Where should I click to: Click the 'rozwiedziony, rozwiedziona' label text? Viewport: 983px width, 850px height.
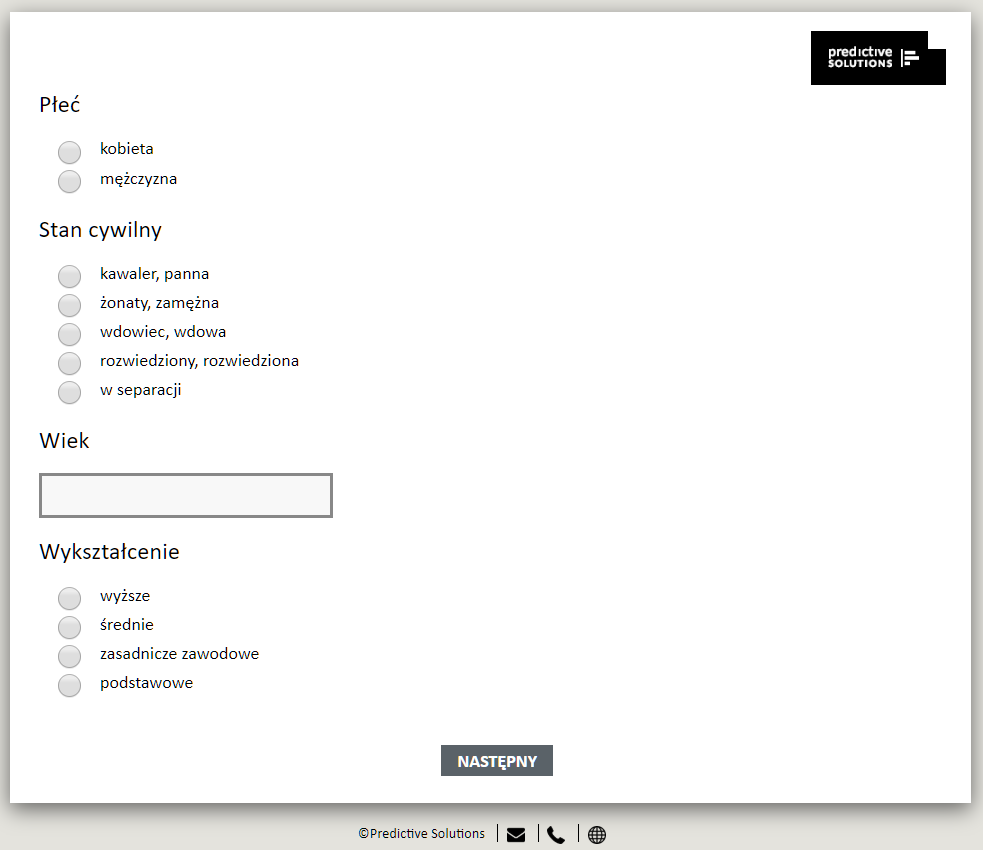point(199,361)
